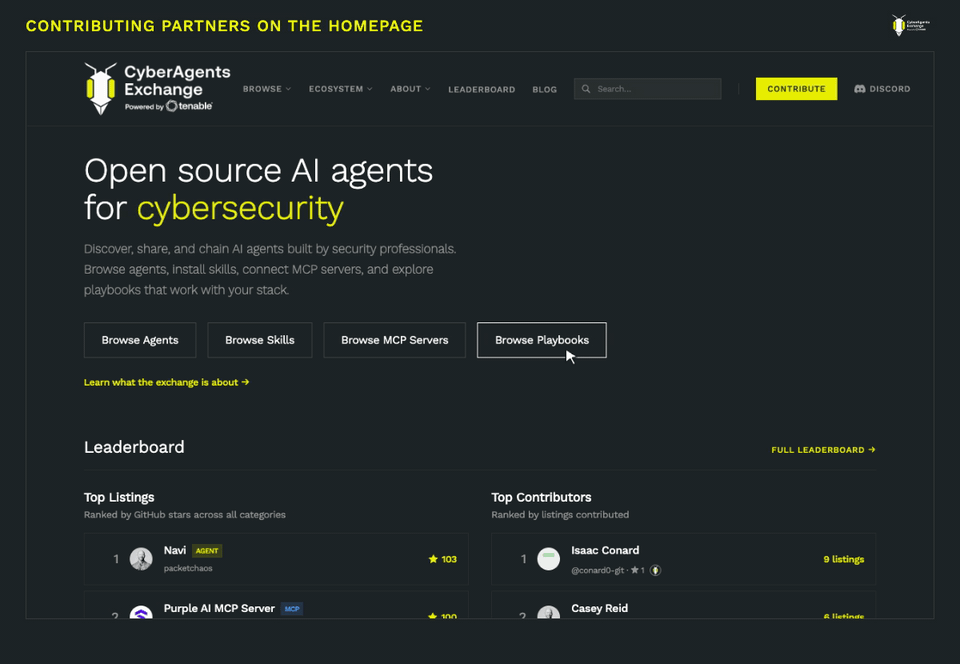Click the Browse MCP Servers button
The width and height of the screenshot is (960, 664).
point(394,340)
